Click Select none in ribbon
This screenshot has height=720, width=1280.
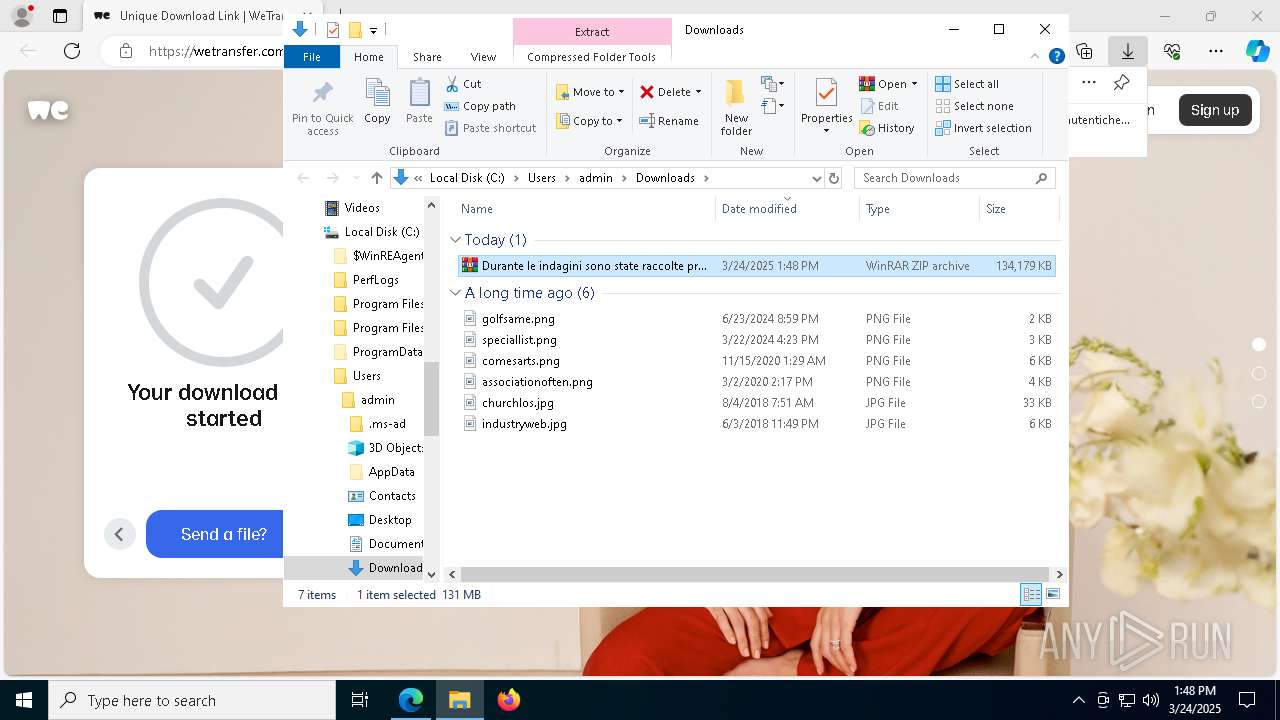click(975, 106)
